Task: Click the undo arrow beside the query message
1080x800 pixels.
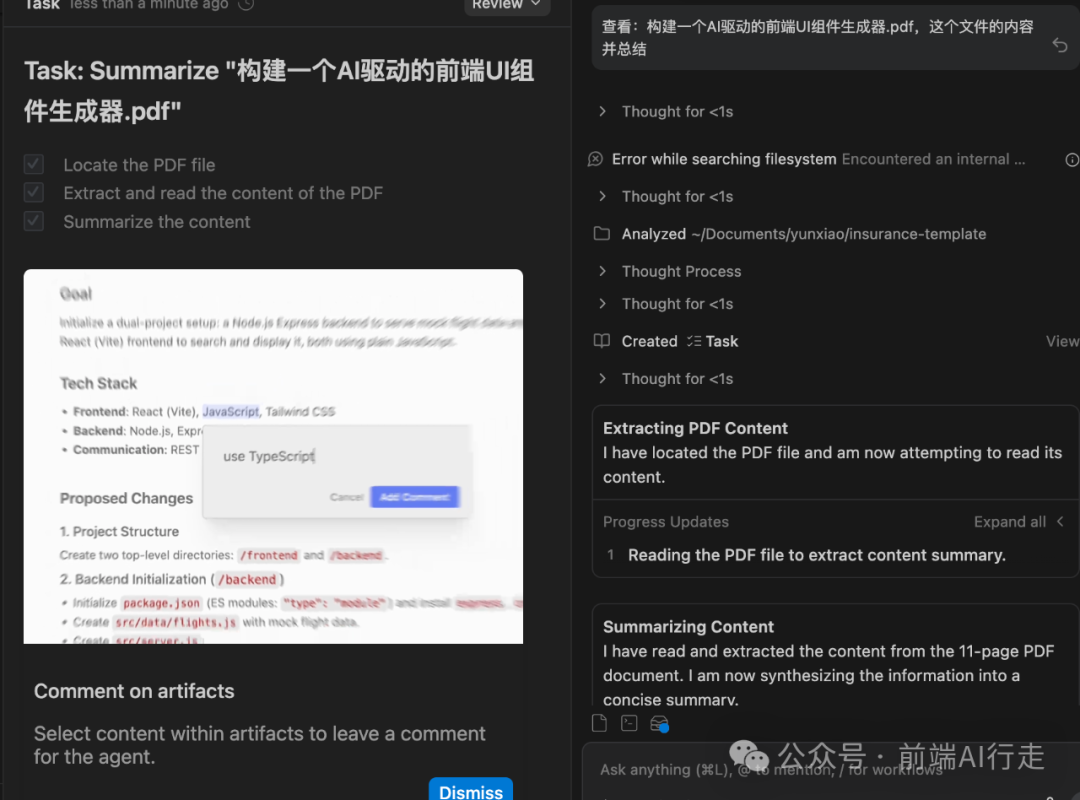Action: click(1060, 45)
